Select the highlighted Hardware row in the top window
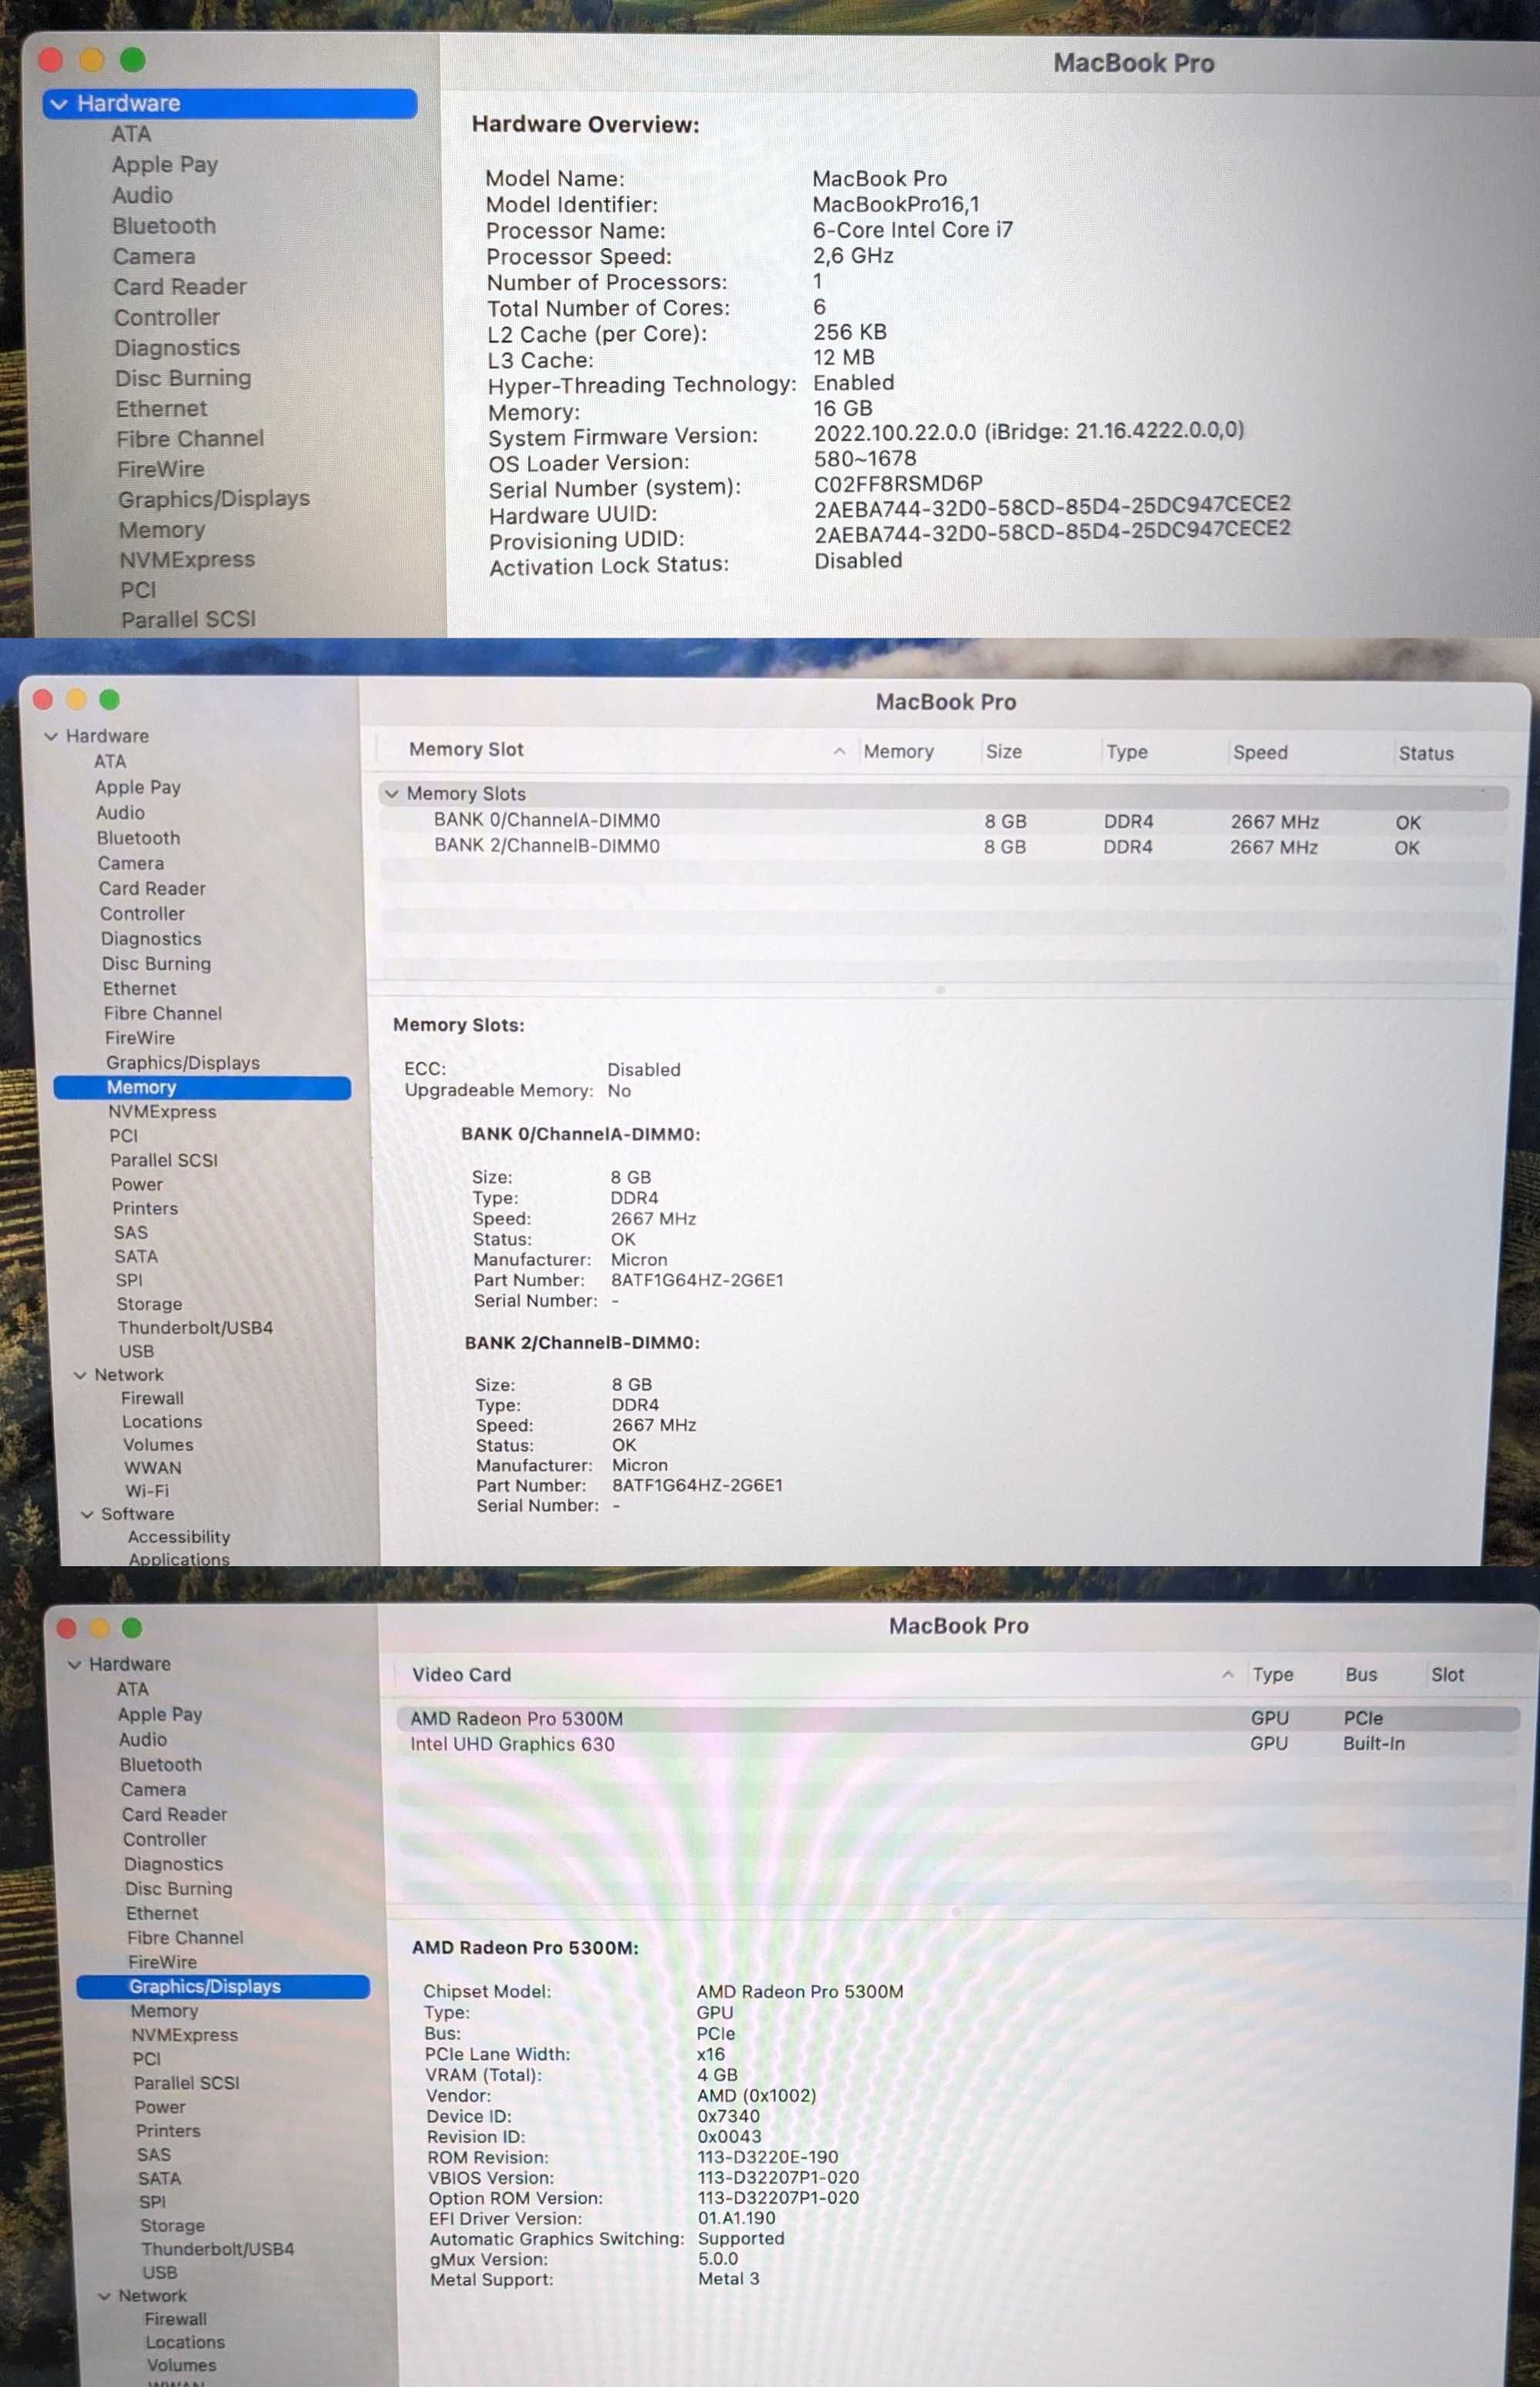The width and height of the screenshot is (1540, 2387). [x=230, y=104]
